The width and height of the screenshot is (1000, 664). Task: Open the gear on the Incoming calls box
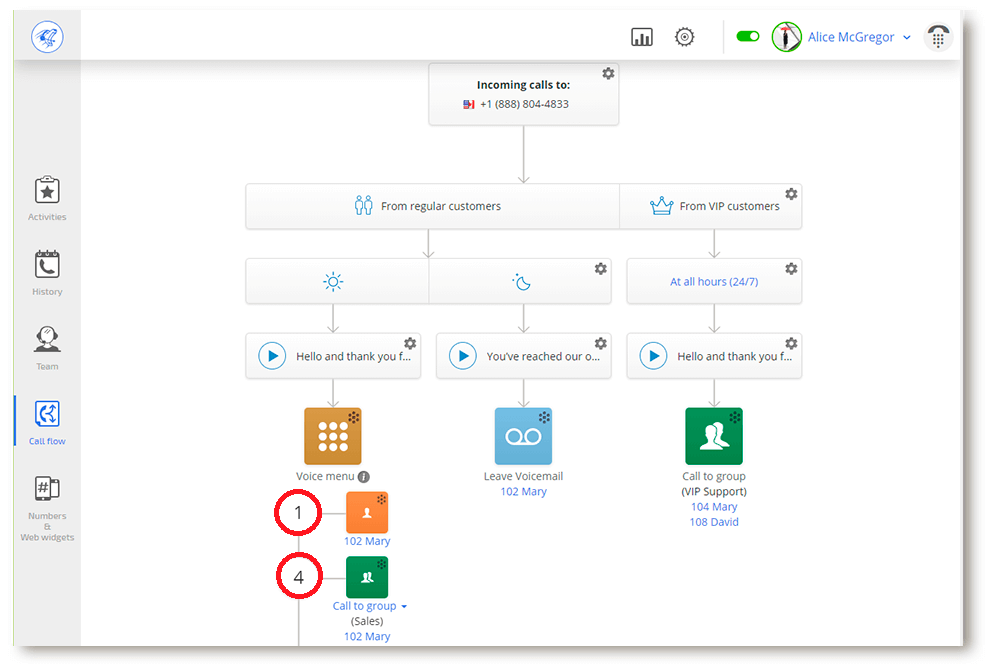click(x=608, y=73)
